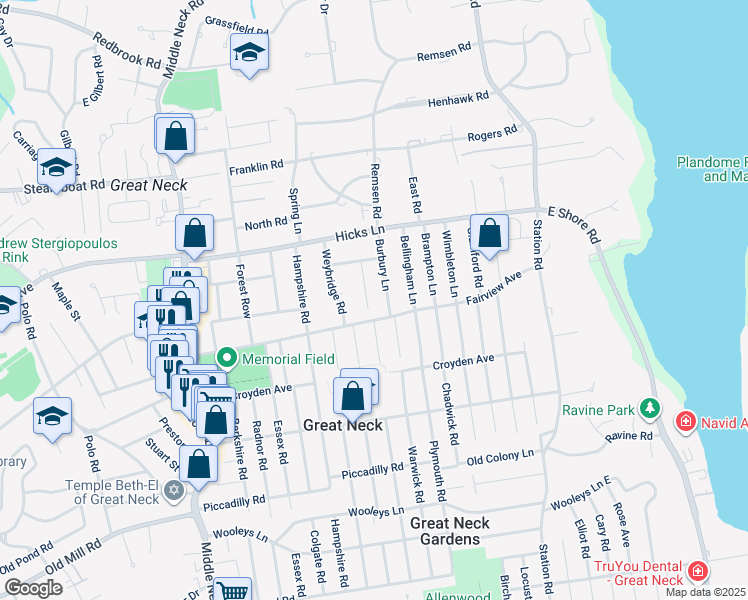Click the Wooleys Ln E street label

[x=581, y=493]
